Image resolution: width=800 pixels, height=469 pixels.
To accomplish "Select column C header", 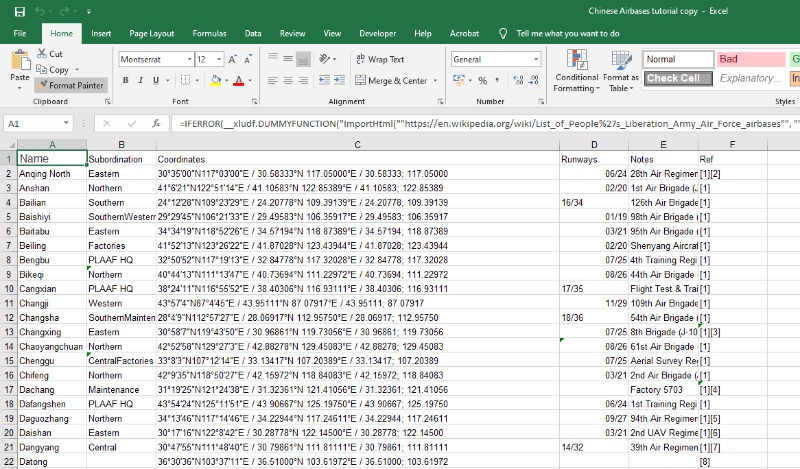I will [358, 144].
